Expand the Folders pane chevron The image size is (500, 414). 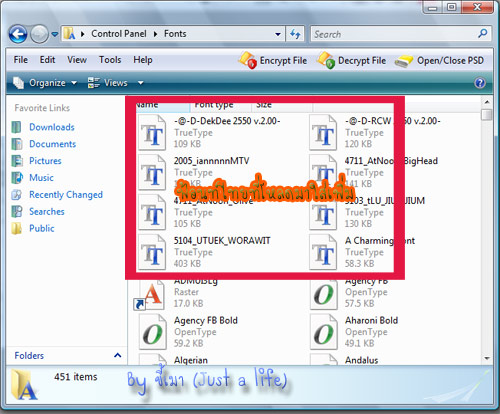[117, 355]
